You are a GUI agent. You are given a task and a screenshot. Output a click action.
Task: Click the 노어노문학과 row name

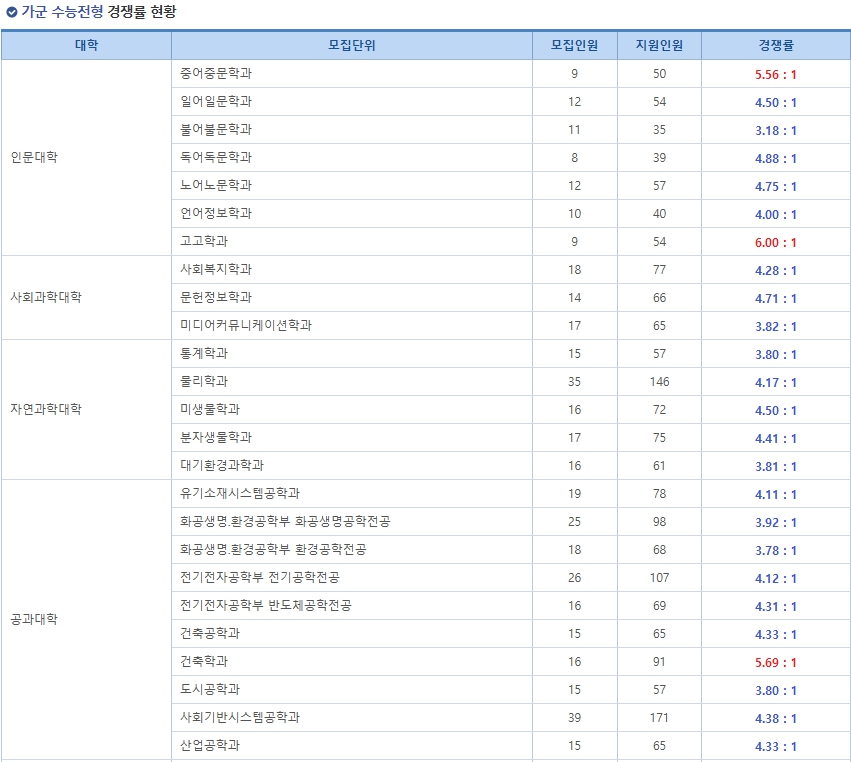[x=216, y=185]
